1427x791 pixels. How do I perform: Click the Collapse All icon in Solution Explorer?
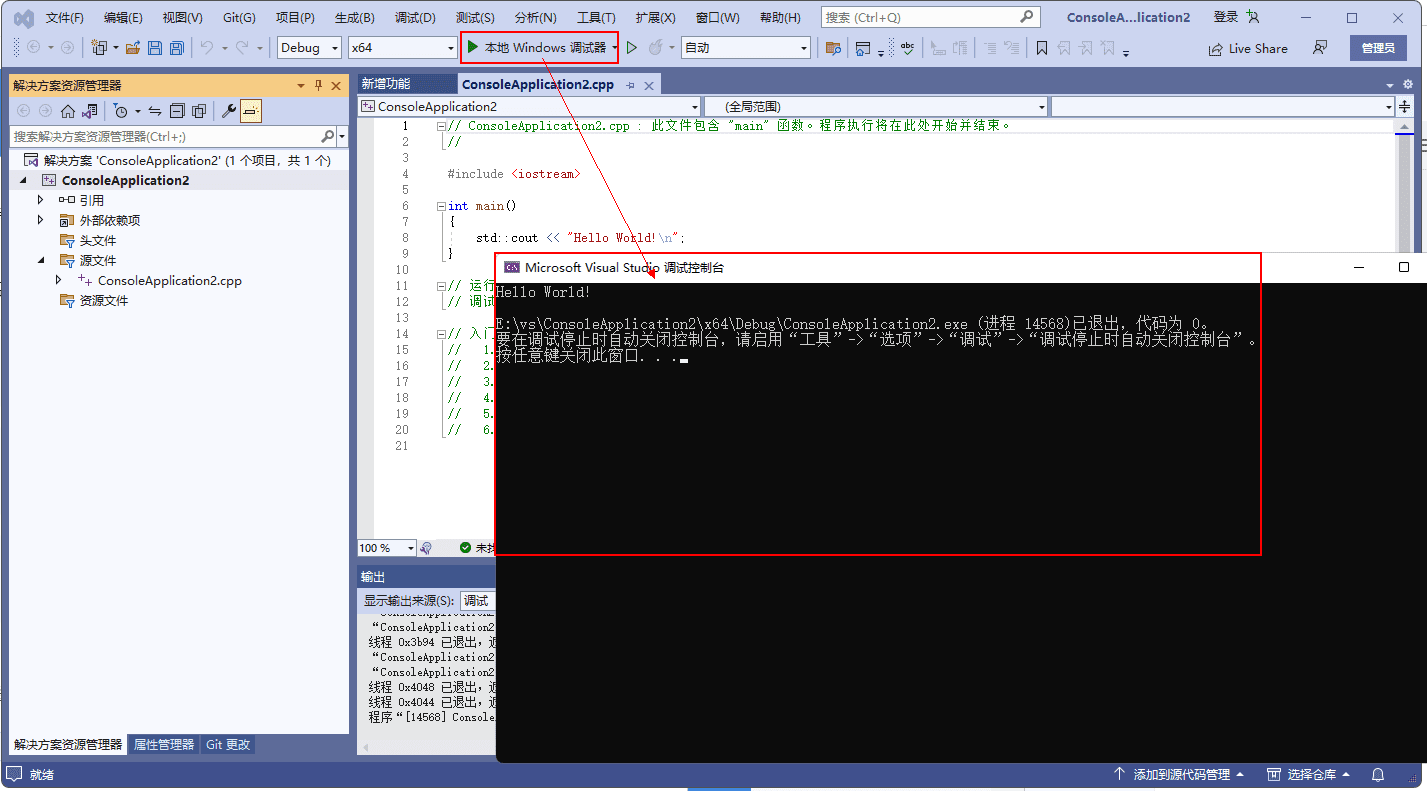point(179,111)
